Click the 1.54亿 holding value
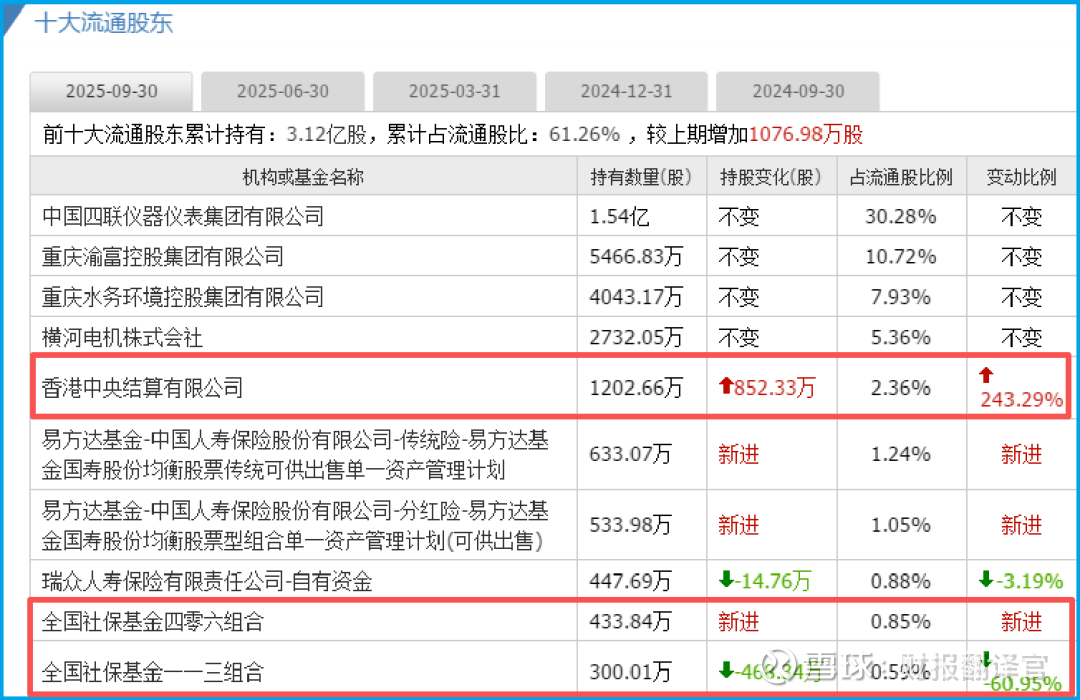Viewport: 1080px width, 700px height. tap(619, 216)
